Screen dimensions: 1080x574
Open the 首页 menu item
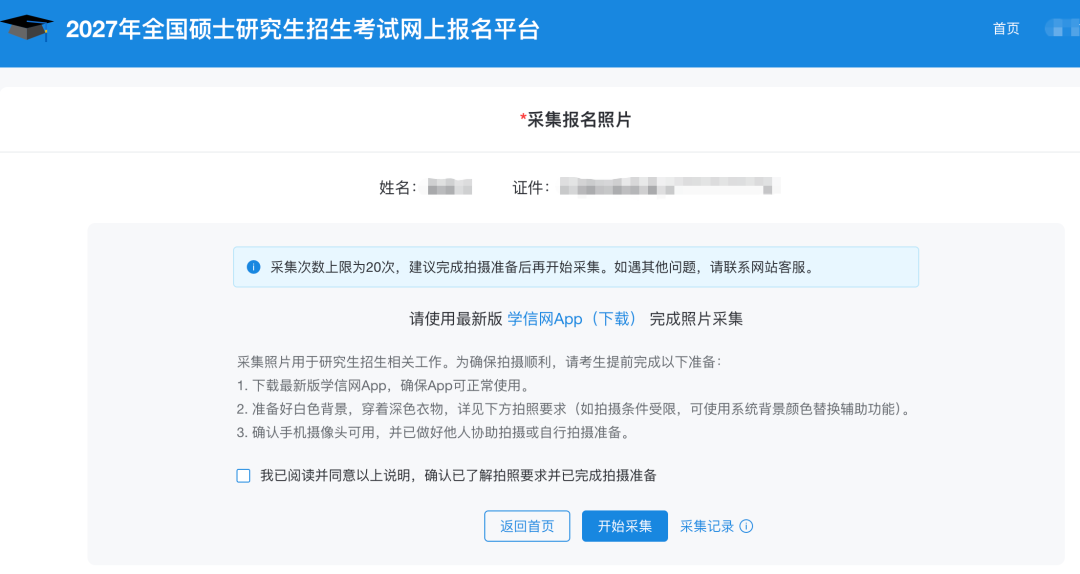(x=1006, y=28)
